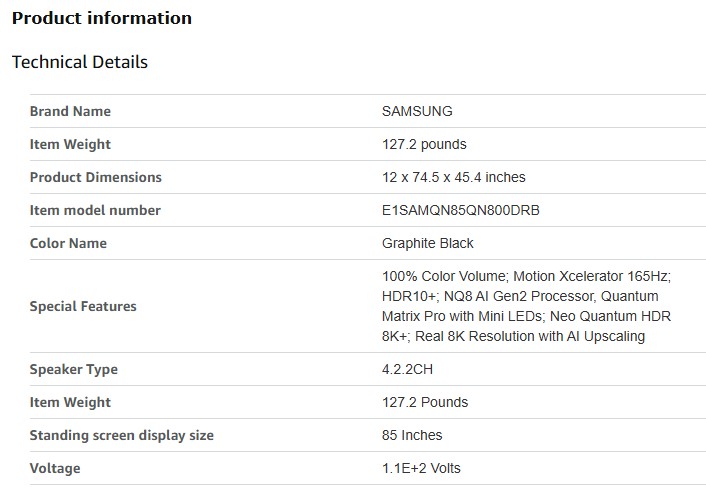Viewport: 706px width, 490px height.
Task: Click the Product Dimensions label
Action: coord(95,177)
